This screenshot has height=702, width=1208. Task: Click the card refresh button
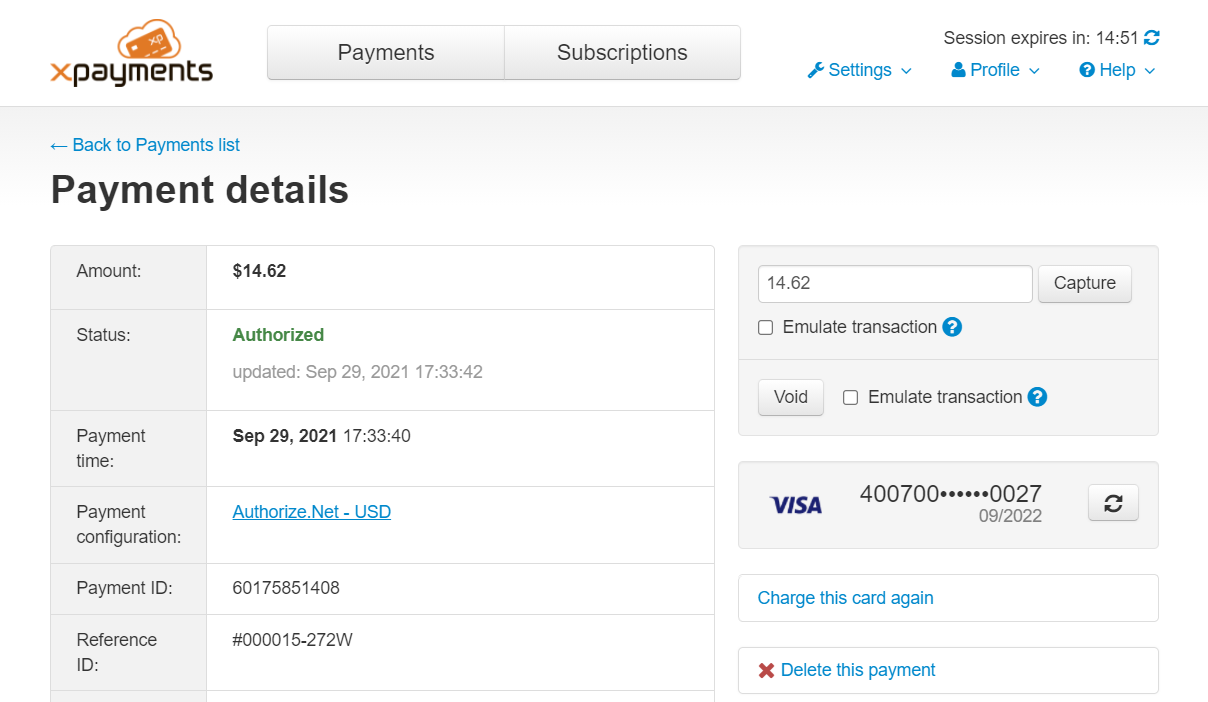coord(1113,503)
